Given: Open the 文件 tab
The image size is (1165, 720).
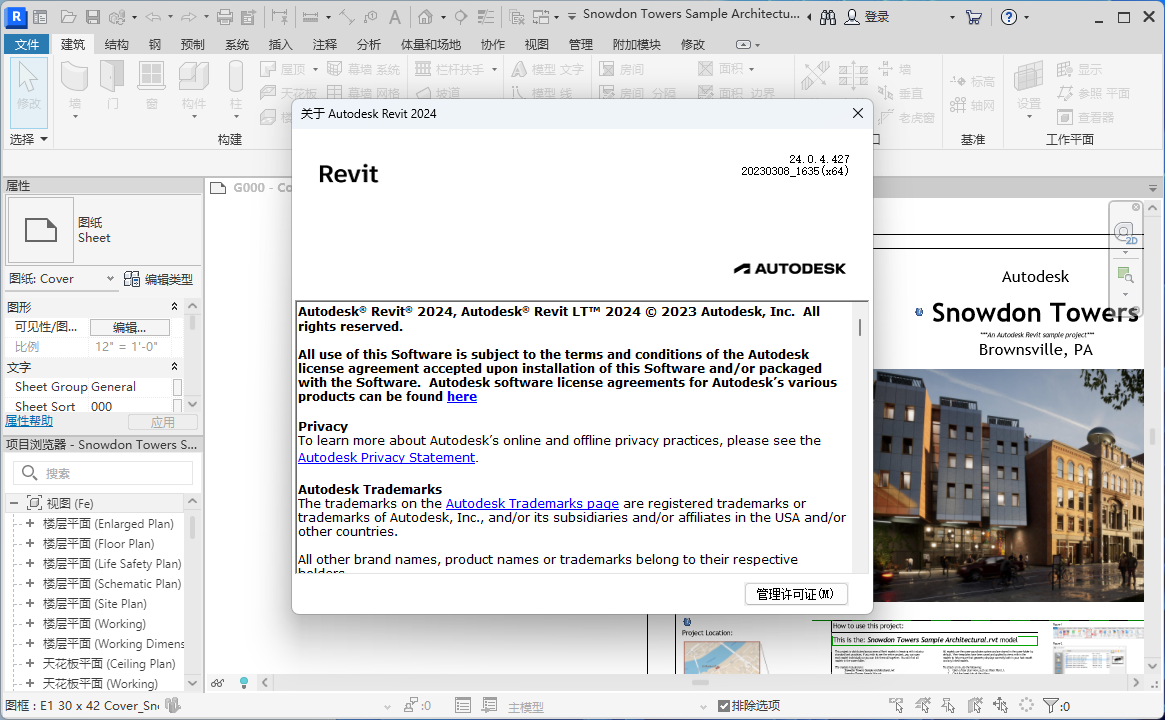Looking at the screenshot, I should [27, 45].
